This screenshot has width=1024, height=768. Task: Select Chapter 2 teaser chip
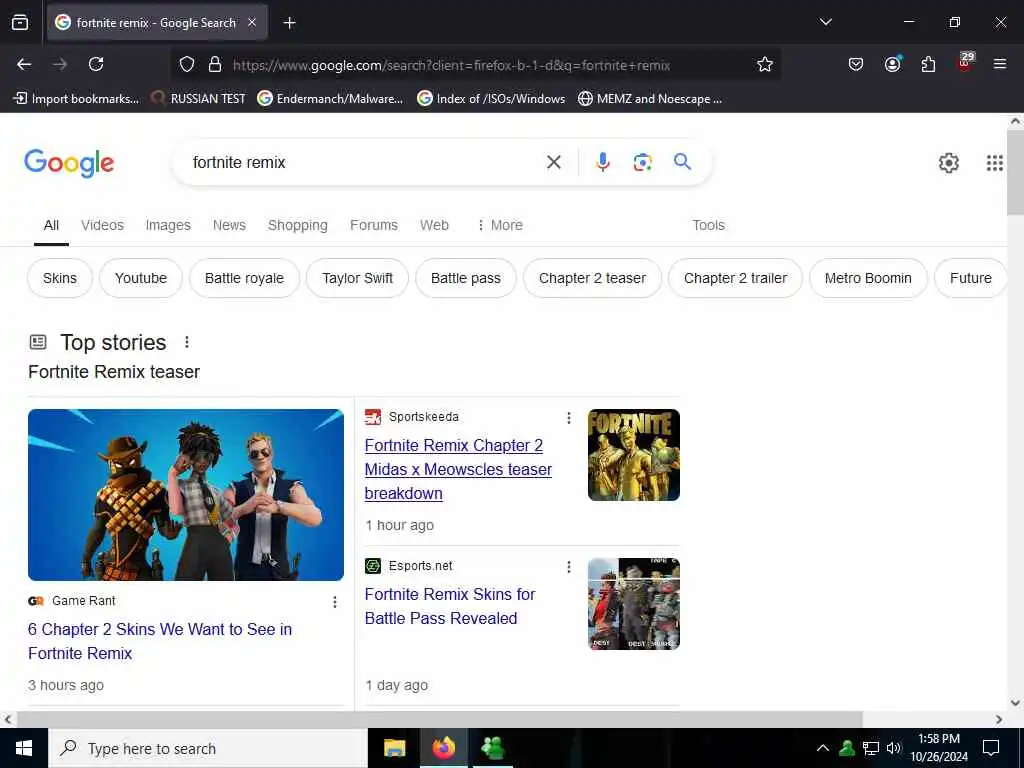click(x=592, y=278)
